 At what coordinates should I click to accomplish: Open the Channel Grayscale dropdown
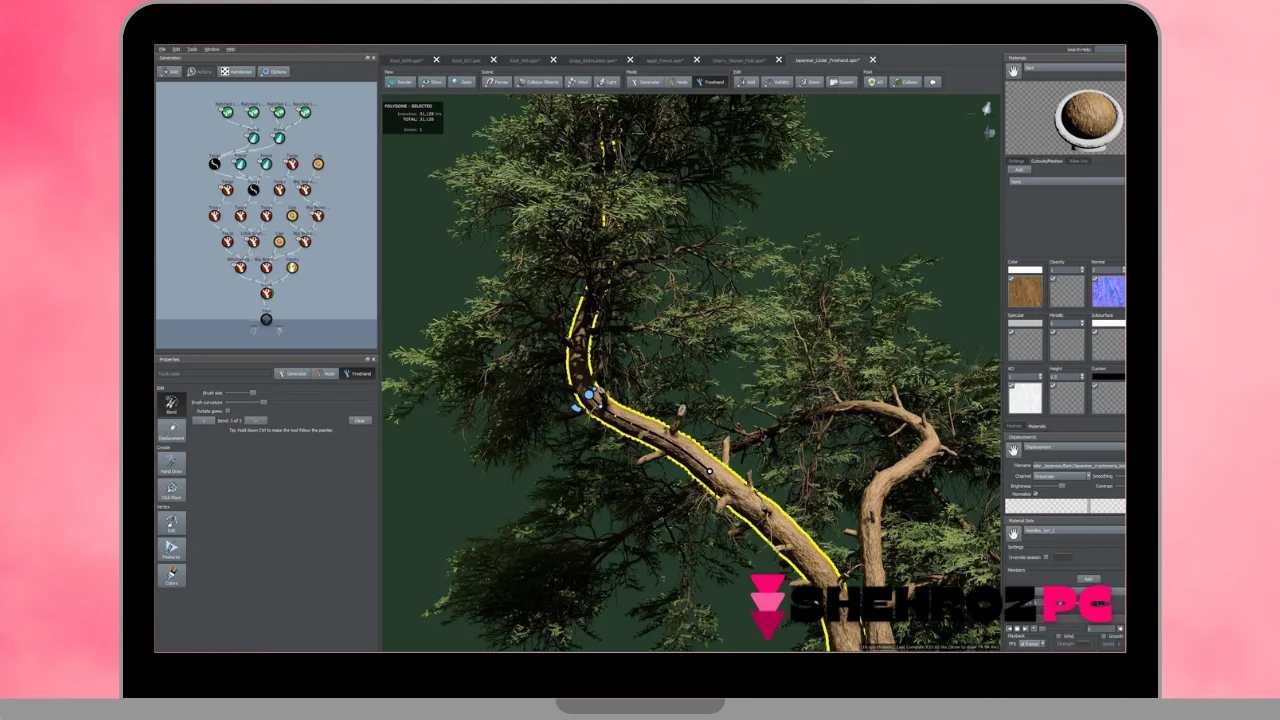click(x=1062, y=476)
